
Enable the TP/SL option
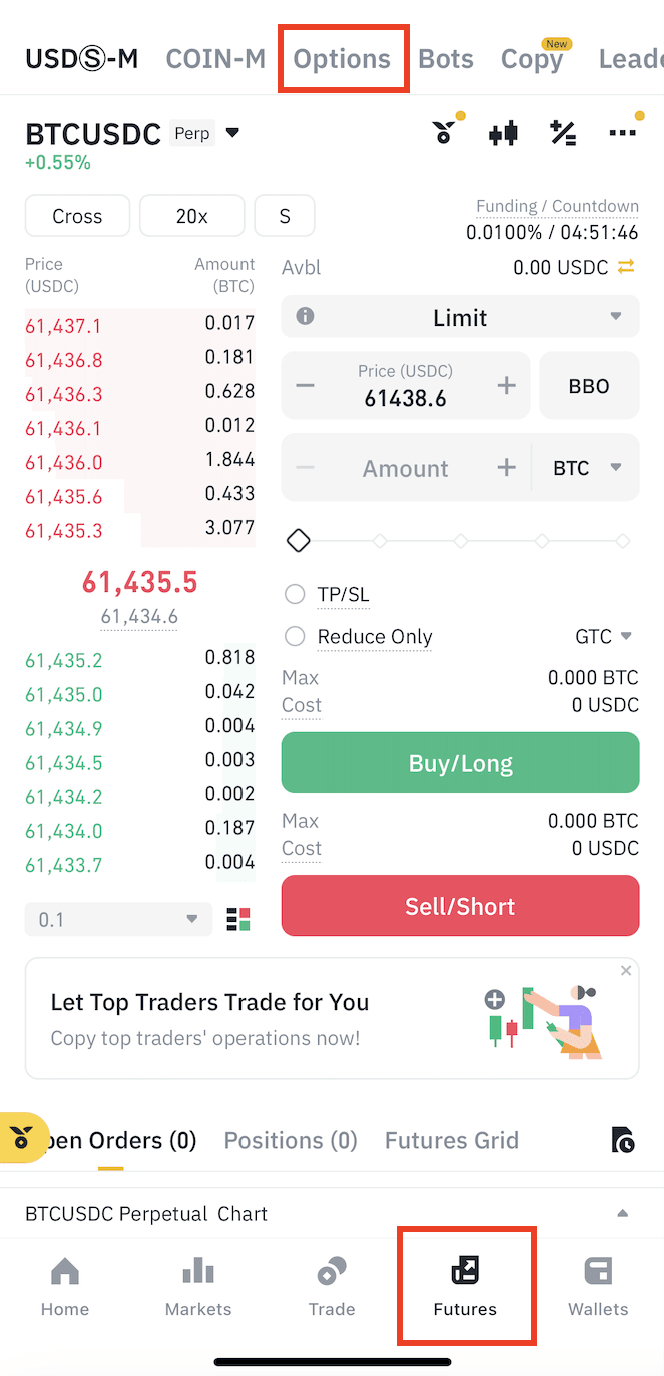pos(295,595)
